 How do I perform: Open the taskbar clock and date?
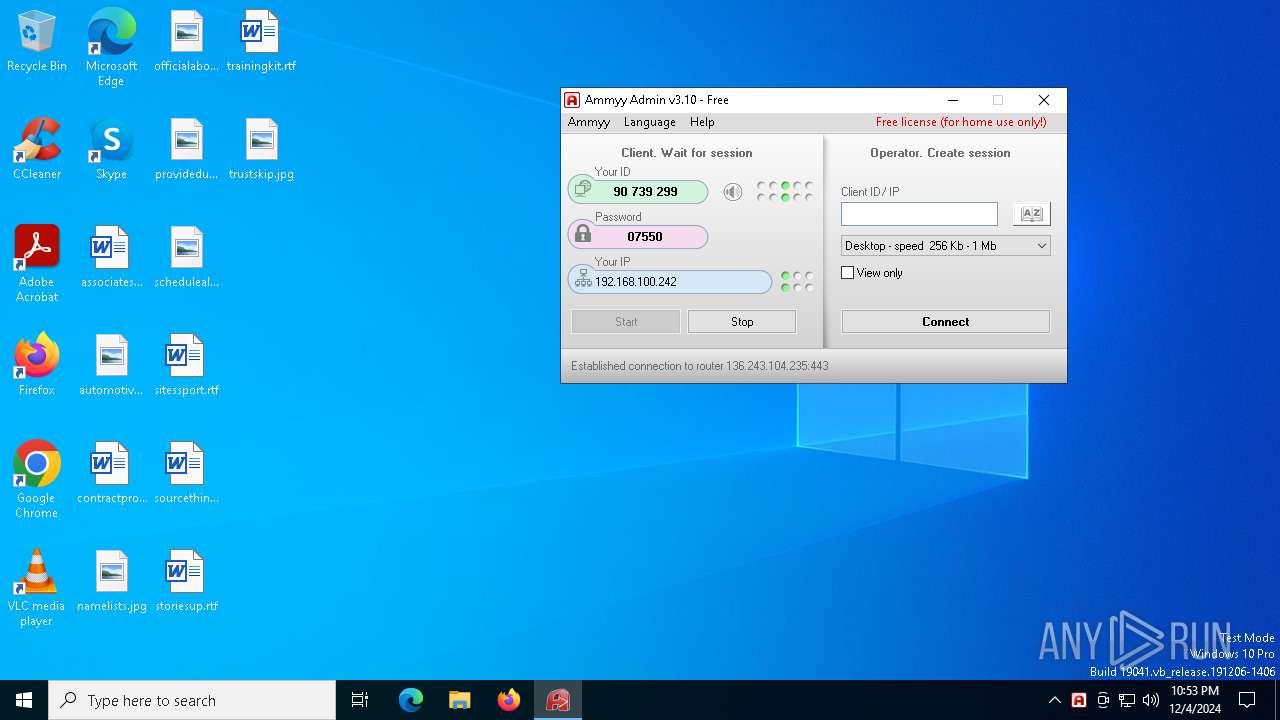1194,700
